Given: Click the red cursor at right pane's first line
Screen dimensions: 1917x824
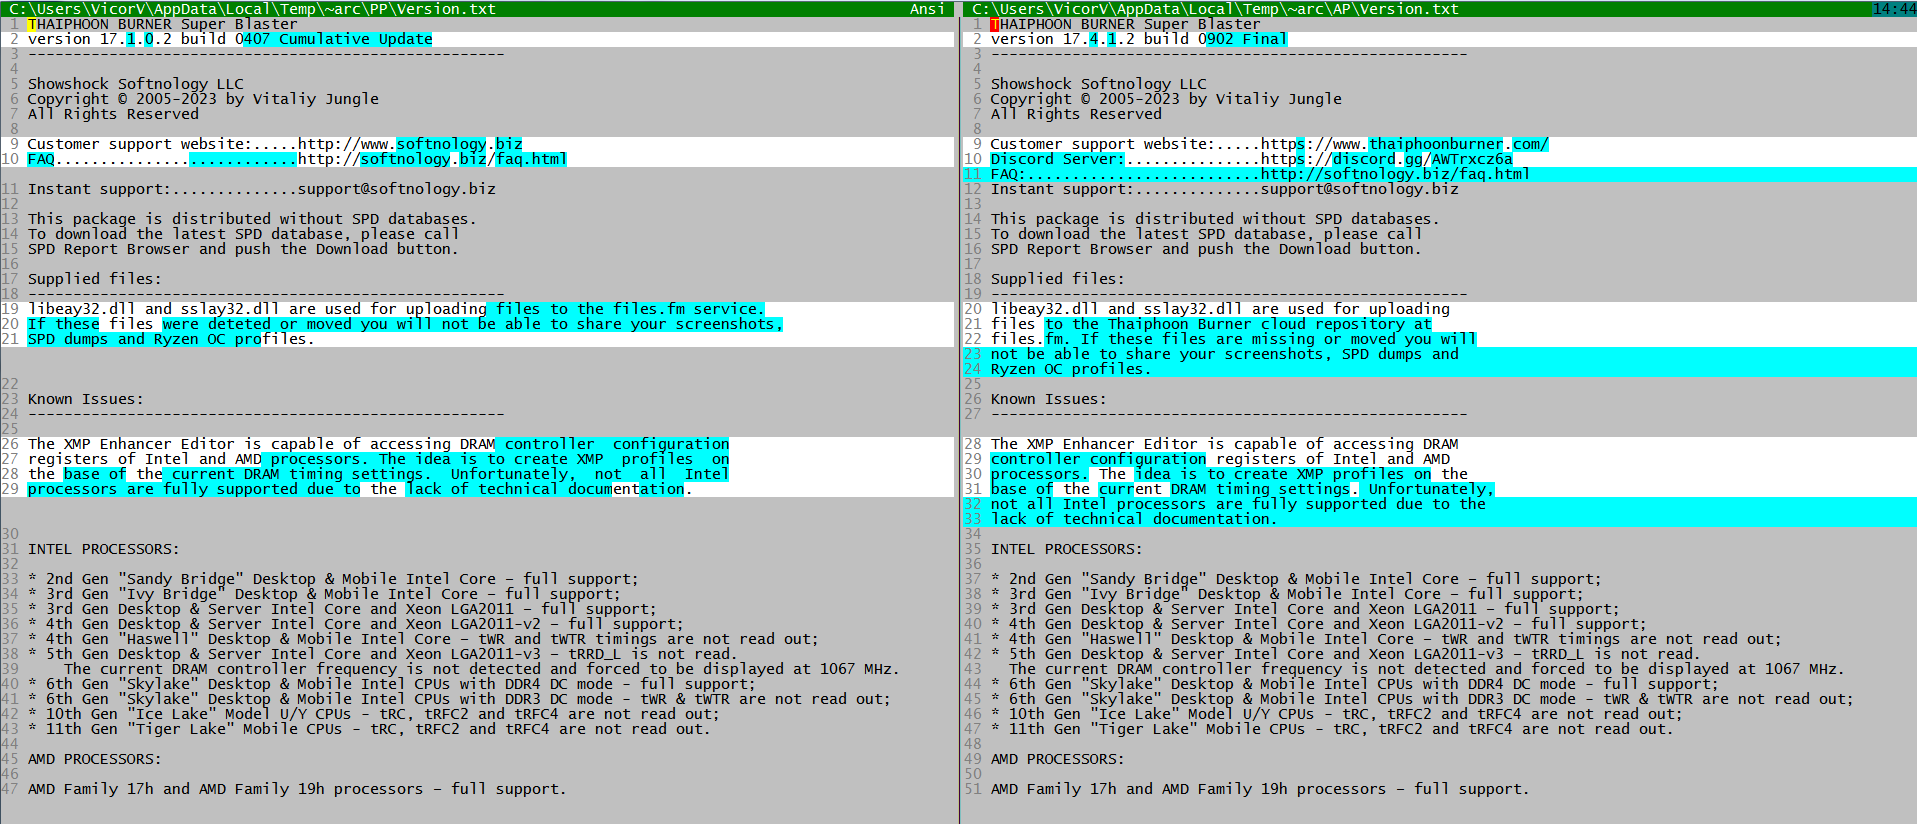Looking at the screenshot, I should [x=994, y=24].
